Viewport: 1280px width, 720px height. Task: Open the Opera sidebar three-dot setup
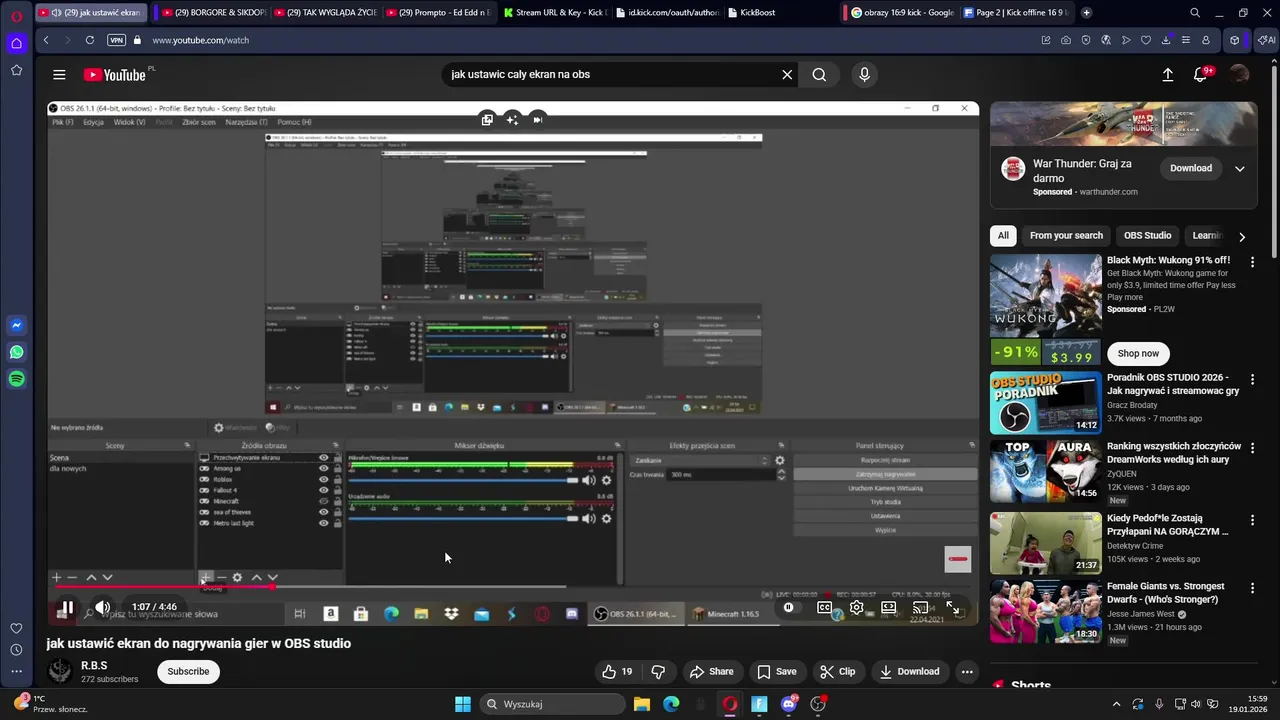[17, 672]
